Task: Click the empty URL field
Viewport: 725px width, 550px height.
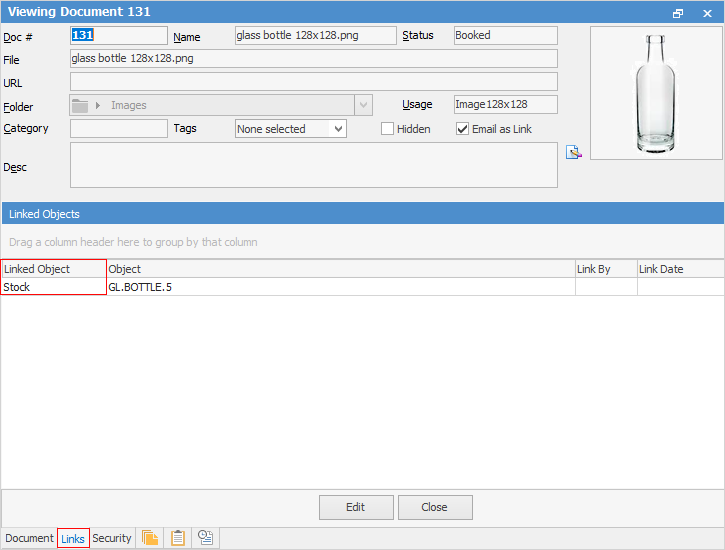Action: [x=314, y=82]
